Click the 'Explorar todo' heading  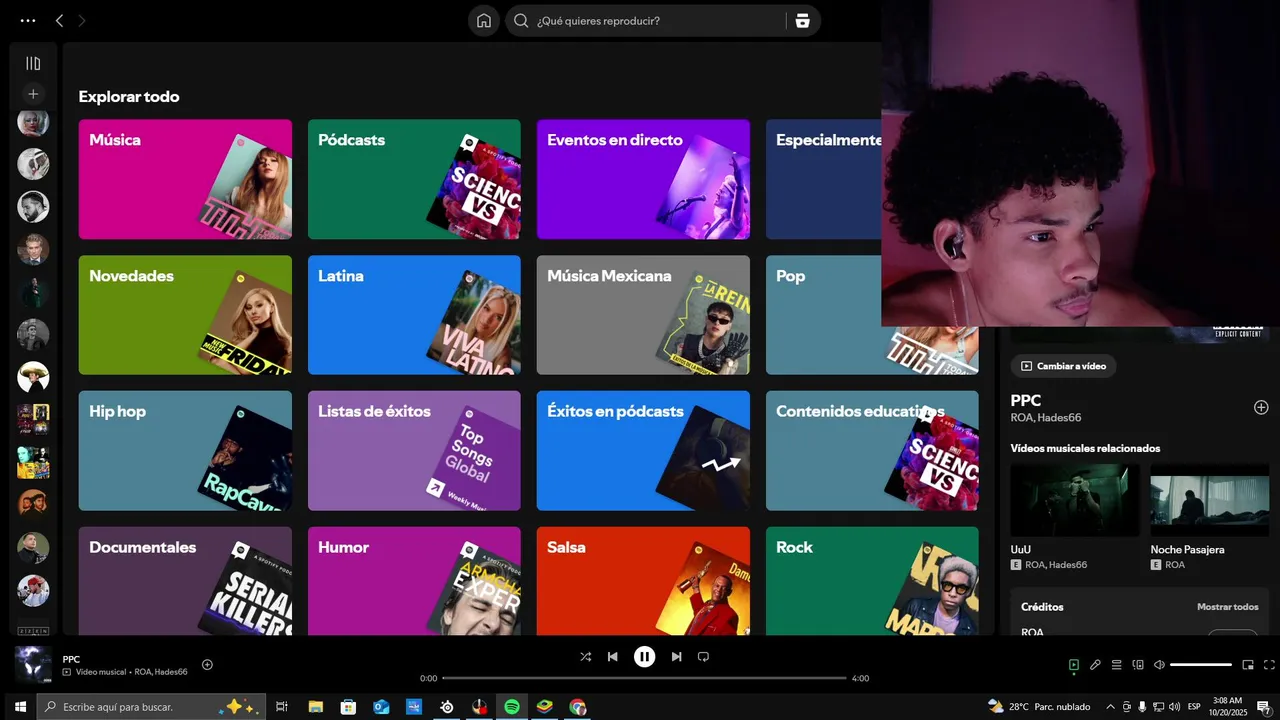(129, 97)
